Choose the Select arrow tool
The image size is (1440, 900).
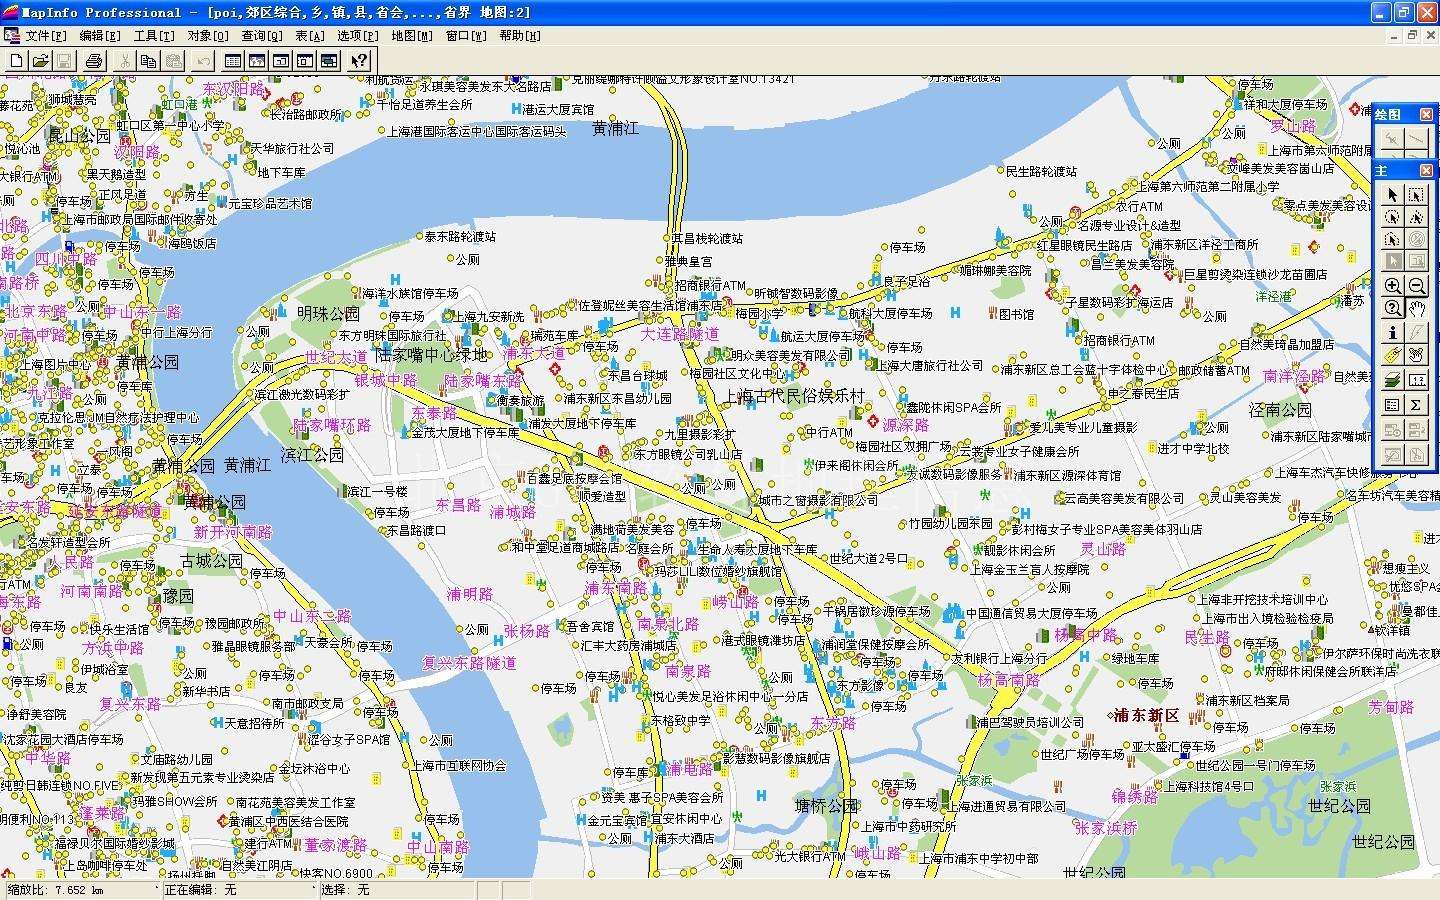click(1392, 195)
